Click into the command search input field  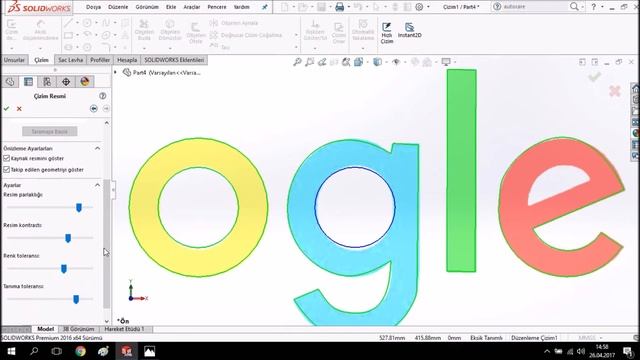535,7
